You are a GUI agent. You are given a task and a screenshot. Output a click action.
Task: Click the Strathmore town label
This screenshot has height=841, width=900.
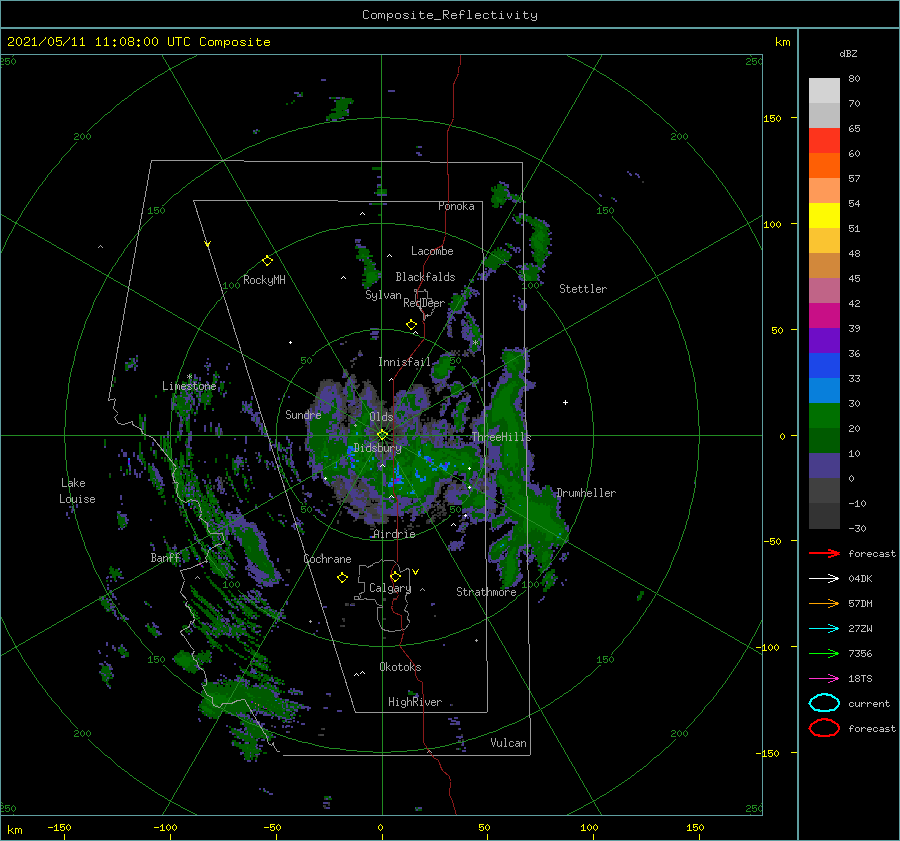pyautogui.click(x=486, y=592)
